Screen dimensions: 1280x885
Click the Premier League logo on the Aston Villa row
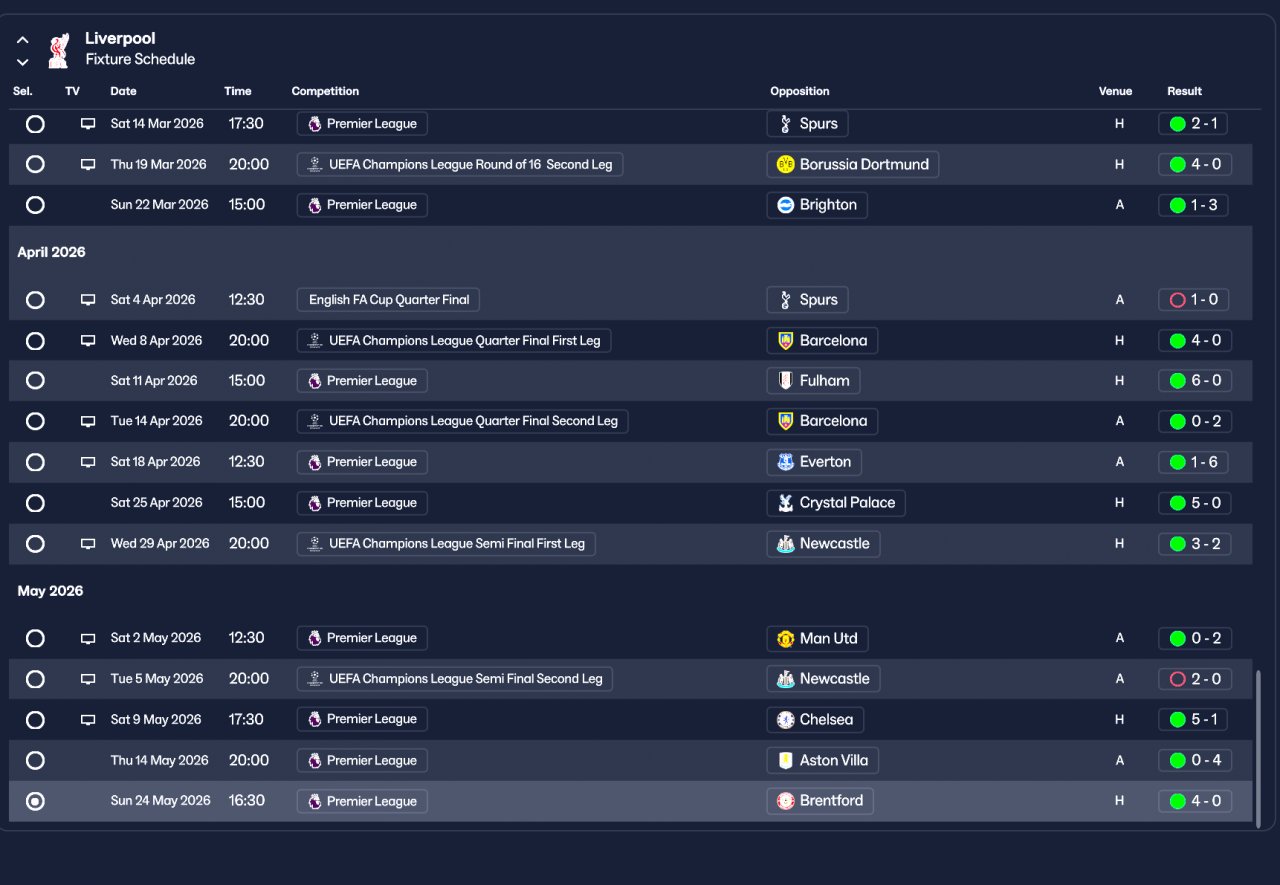(315, 761)
